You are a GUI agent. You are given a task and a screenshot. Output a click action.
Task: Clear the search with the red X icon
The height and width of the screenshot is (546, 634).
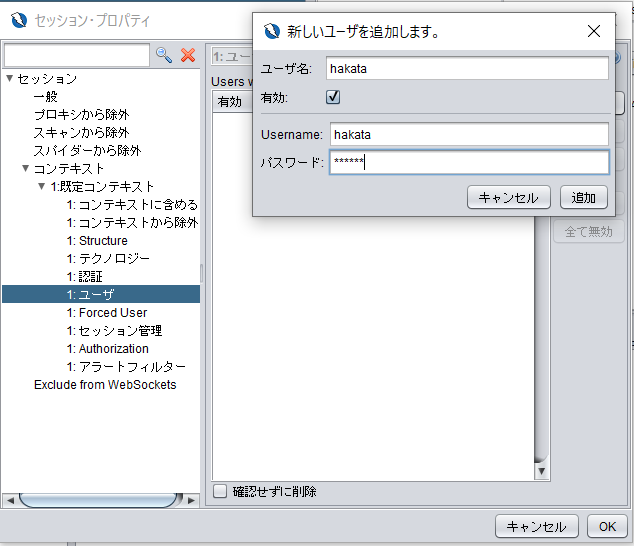pyautogui.click(x=188, y=55)
